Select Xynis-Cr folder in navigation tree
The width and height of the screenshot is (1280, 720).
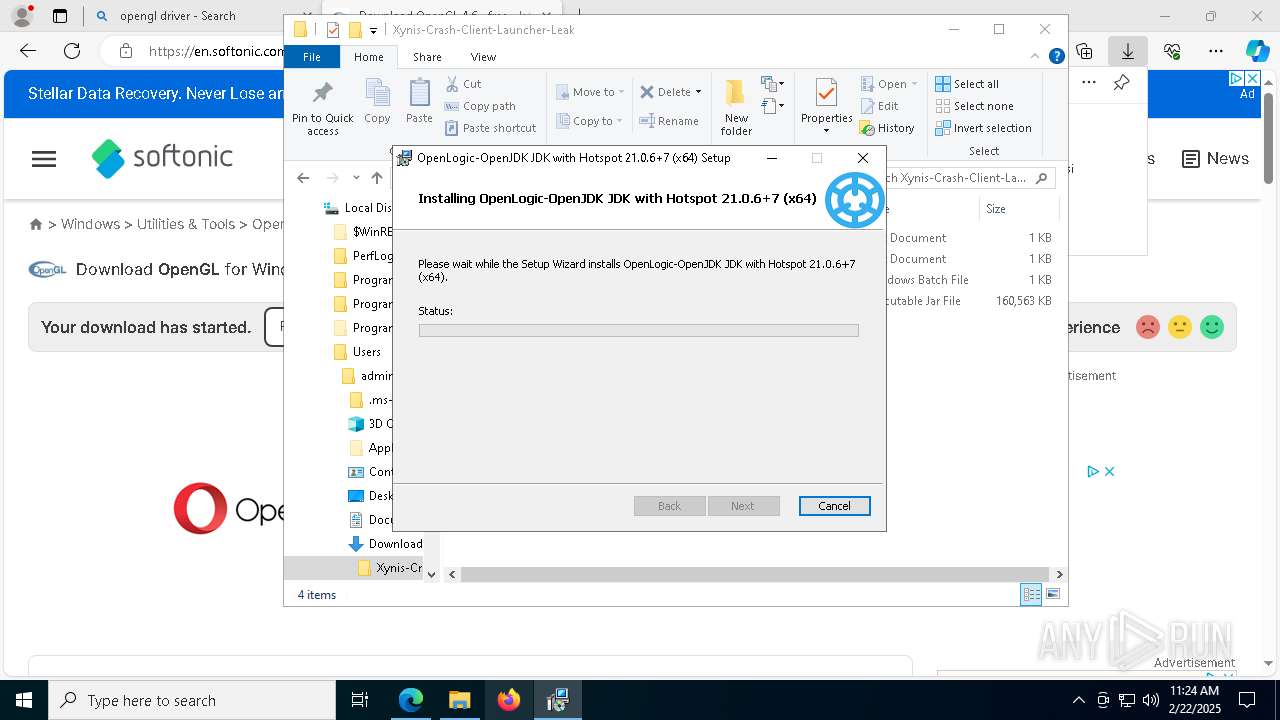click(x=390, y=568)
